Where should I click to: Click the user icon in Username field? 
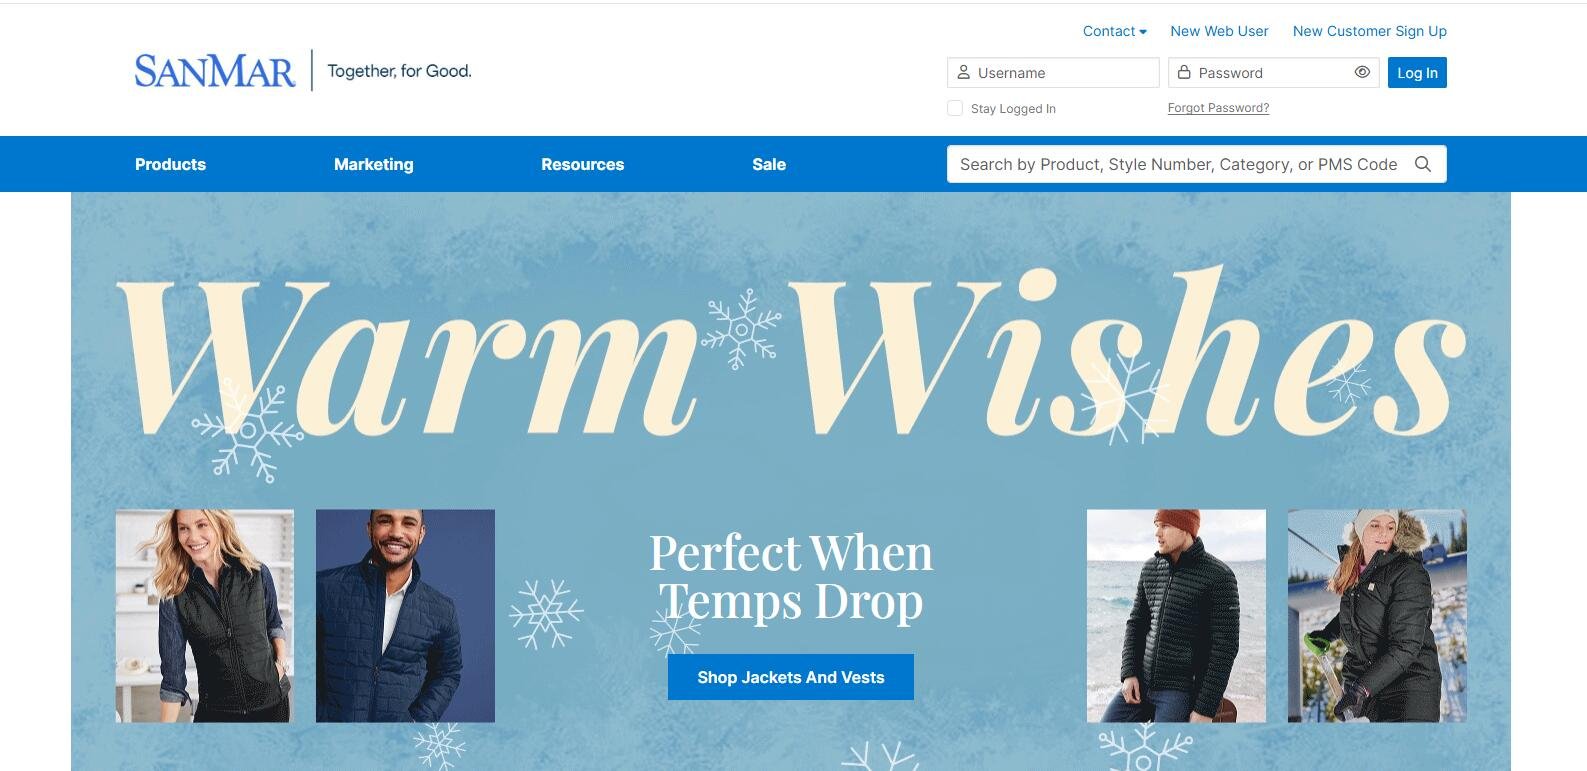point(964,73)
